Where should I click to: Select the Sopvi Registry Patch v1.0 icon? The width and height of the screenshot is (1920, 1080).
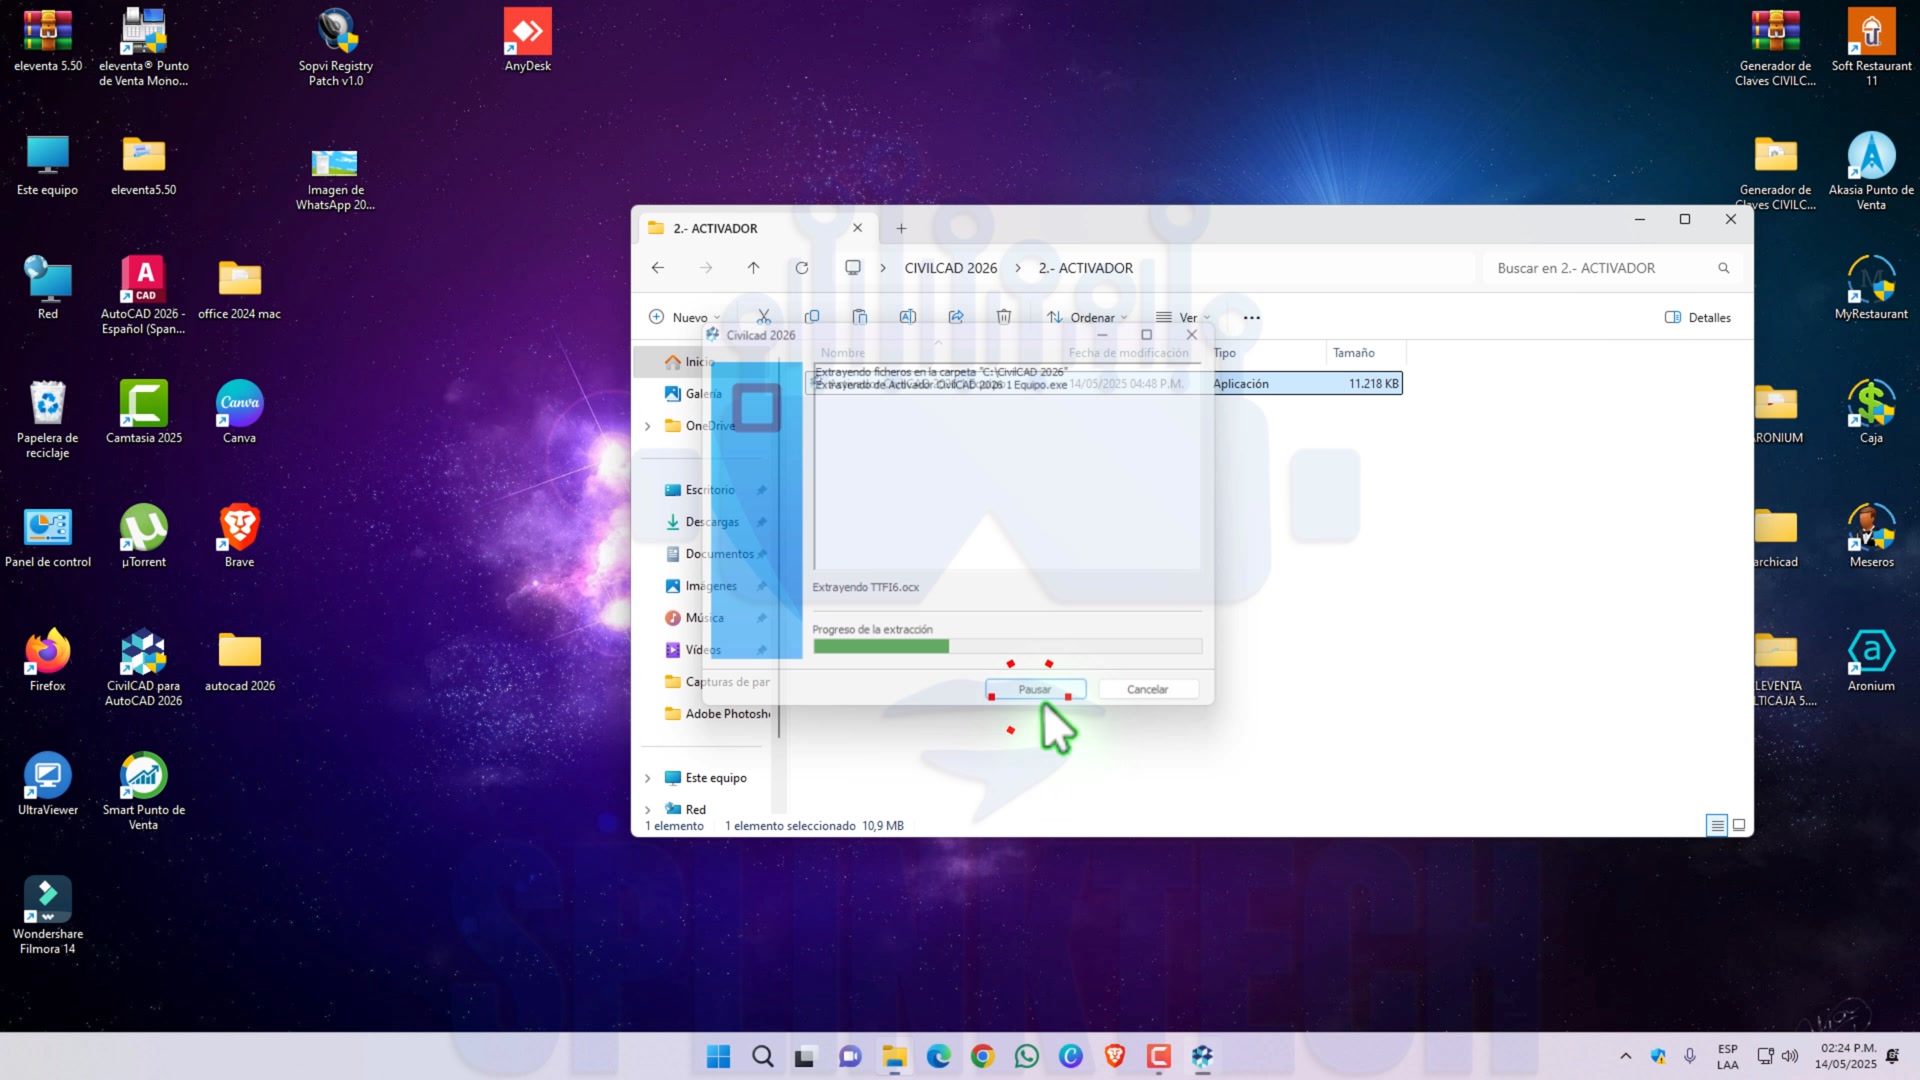click(336, 47)
